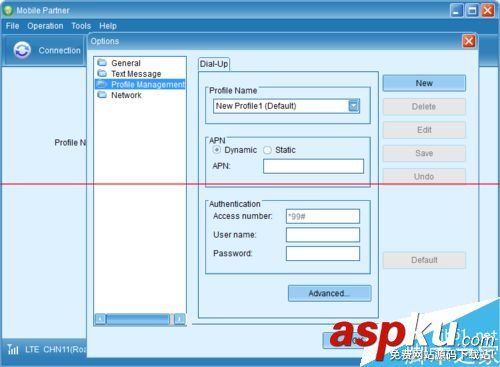The image size is (500, 367).
Task: Click the tree panel scroll left arrow
Action: 100,319
